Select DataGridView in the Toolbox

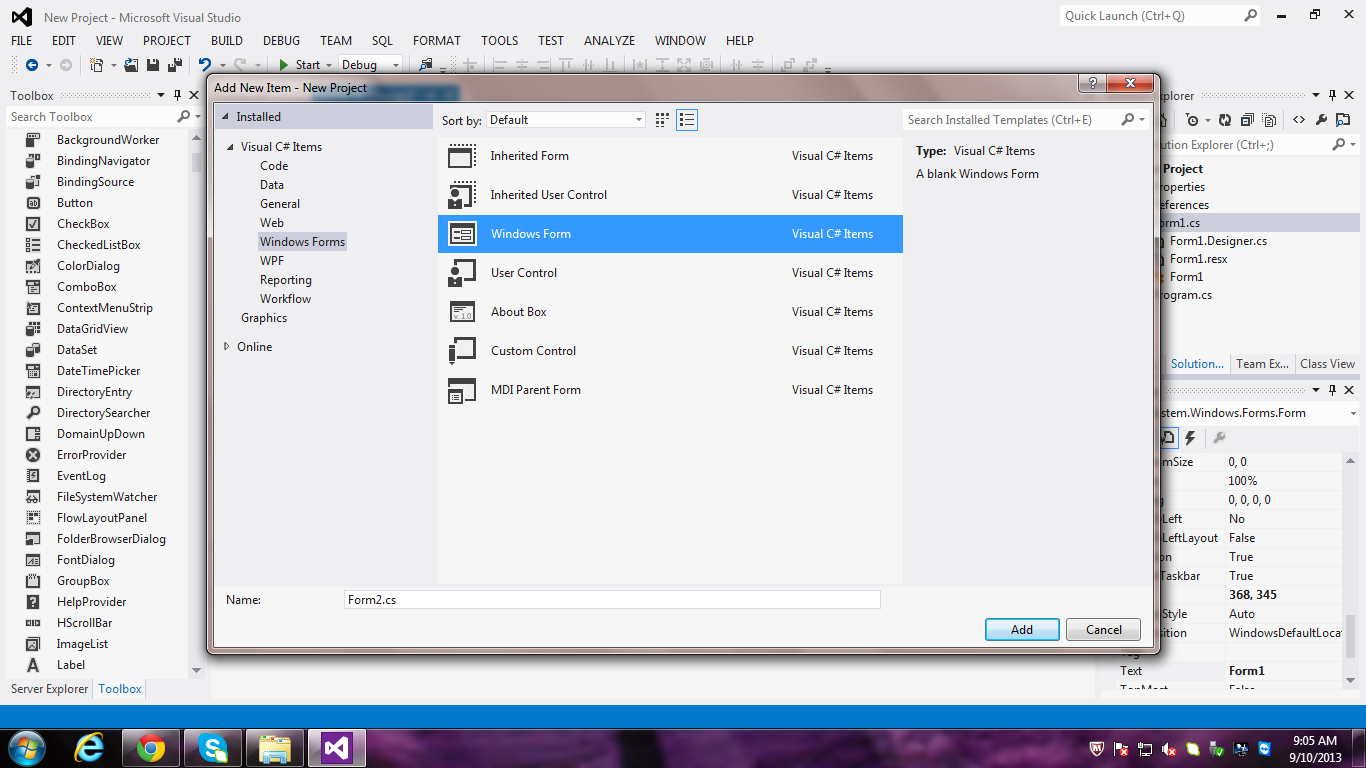[93, 329]
